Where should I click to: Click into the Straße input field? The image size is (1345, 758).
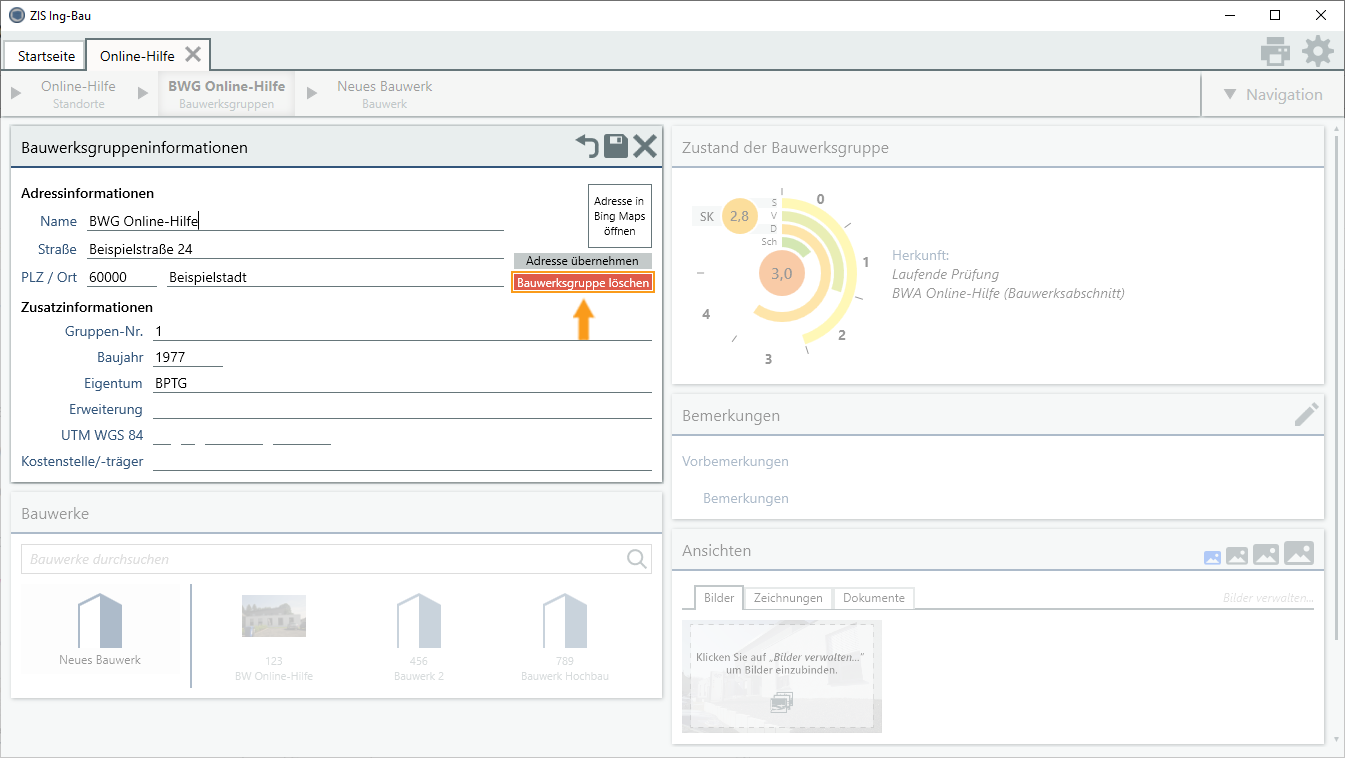pos(295,249)
